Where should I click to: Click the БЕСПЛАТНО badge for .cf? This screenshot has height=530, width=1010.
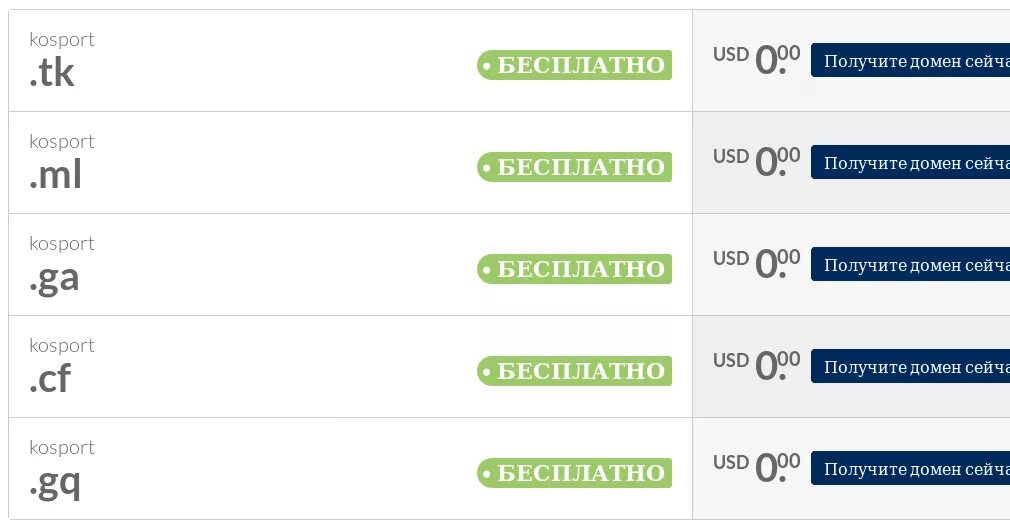[575, 371]
